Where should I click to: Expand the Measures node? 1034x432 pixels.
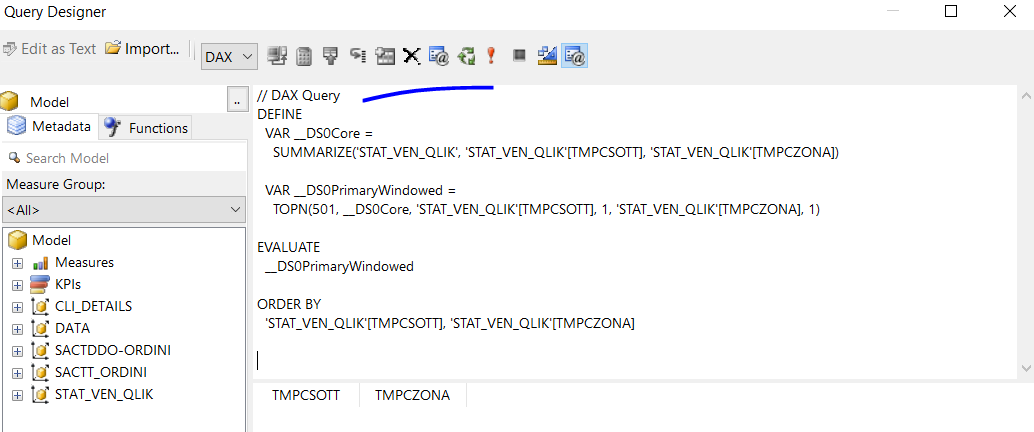[x=17, y=262]
